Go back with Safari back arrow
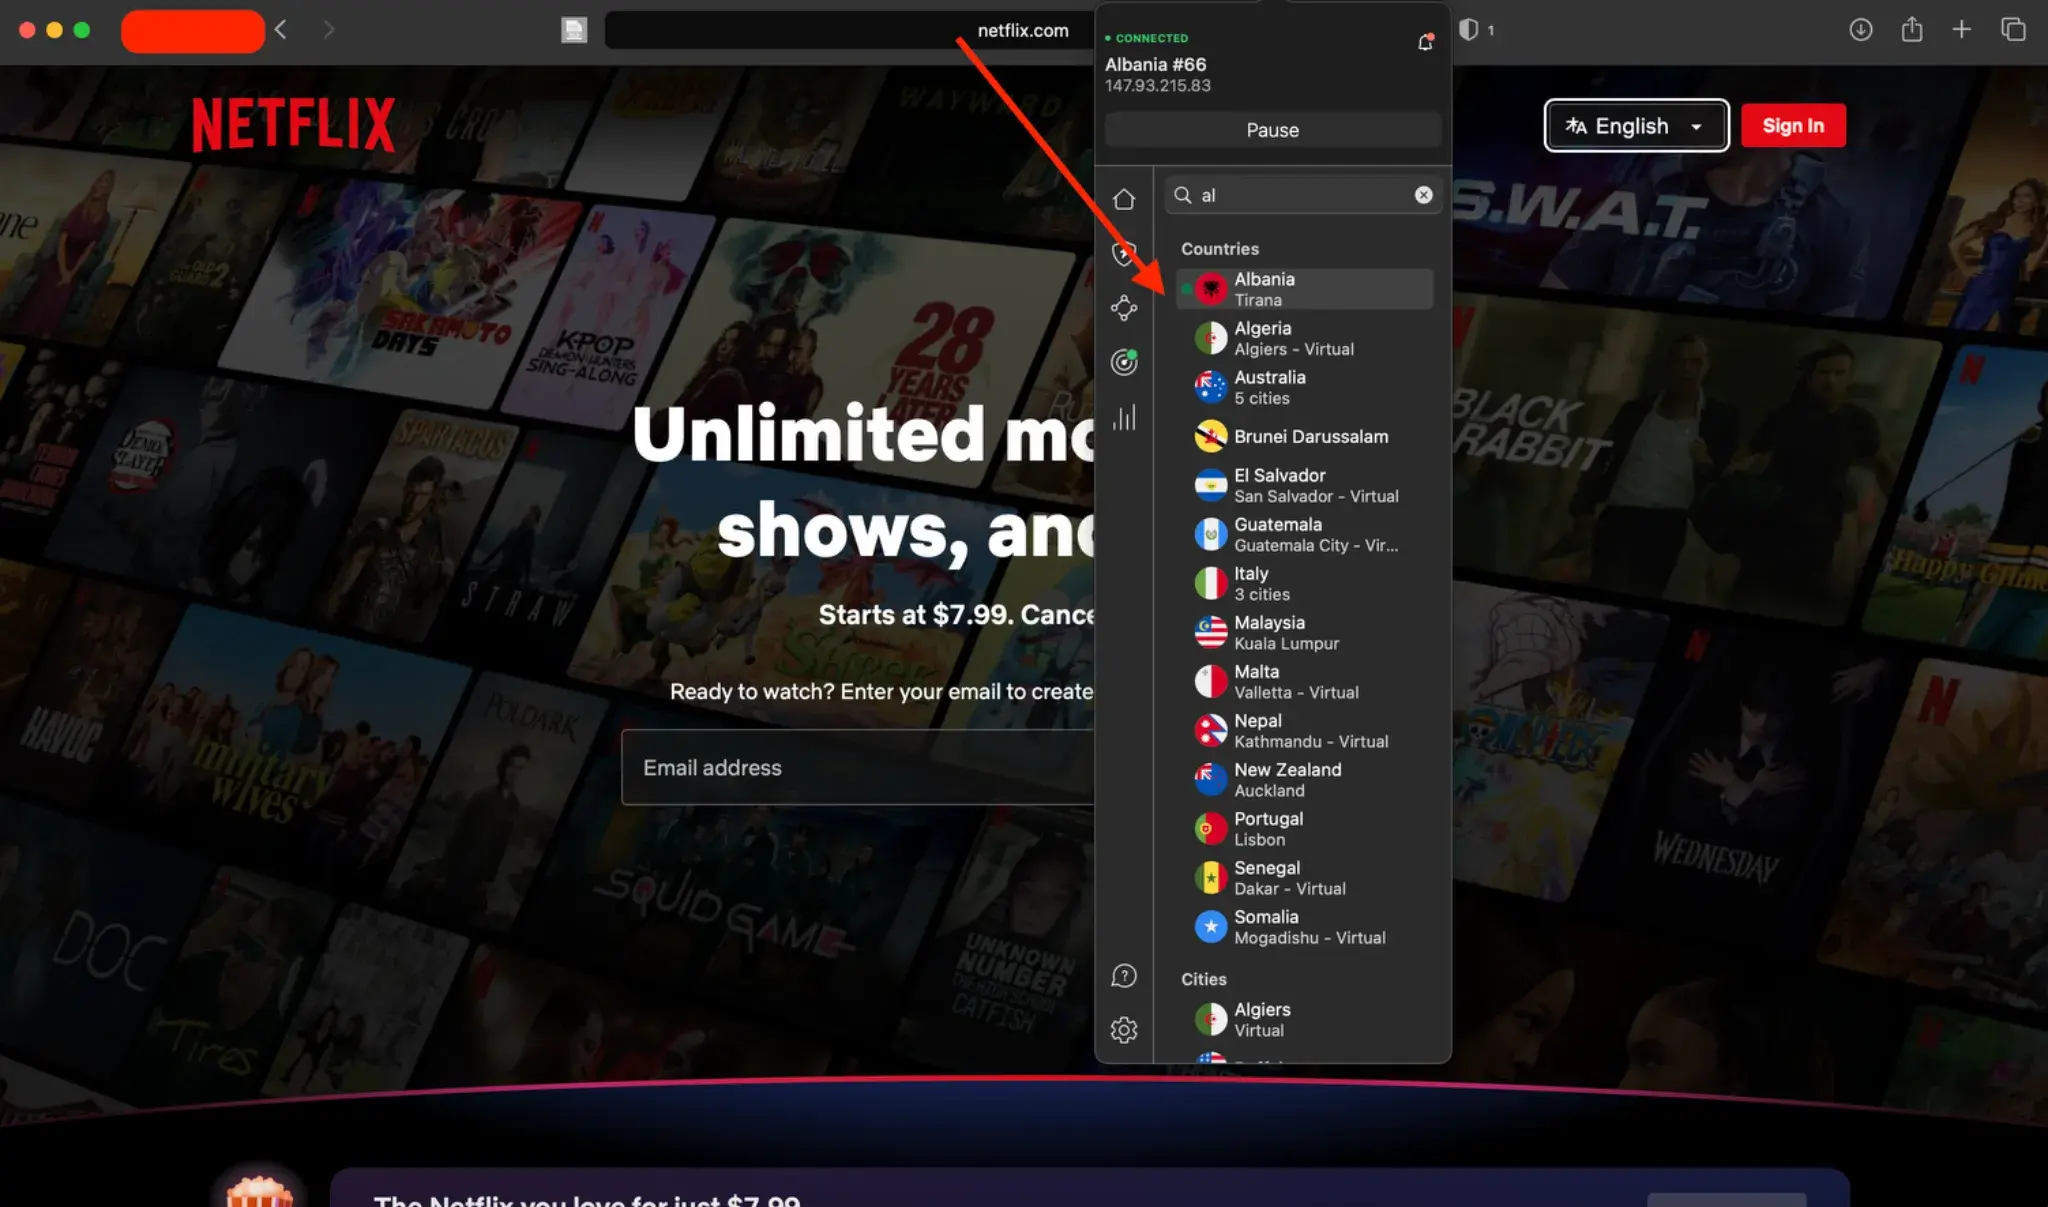Screen dimensions: 2048x1207 (x=281, y=30)
